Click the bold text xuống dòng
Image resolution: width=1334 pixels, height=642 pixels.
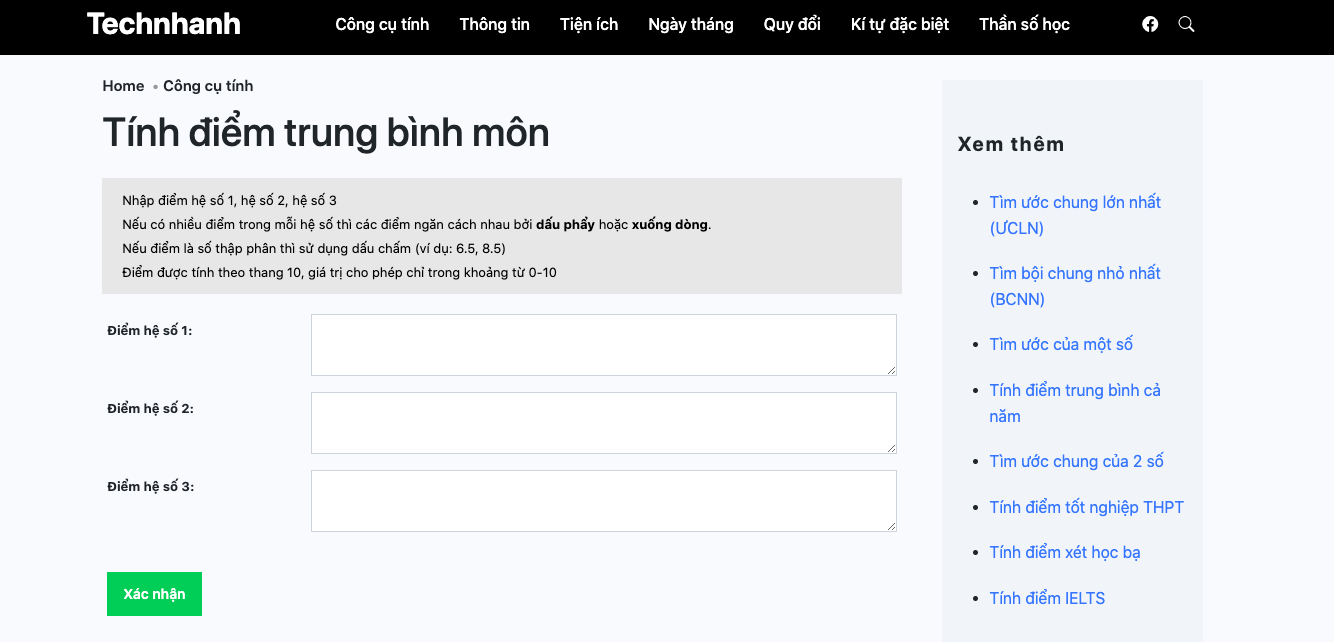(x=670, y=224)
